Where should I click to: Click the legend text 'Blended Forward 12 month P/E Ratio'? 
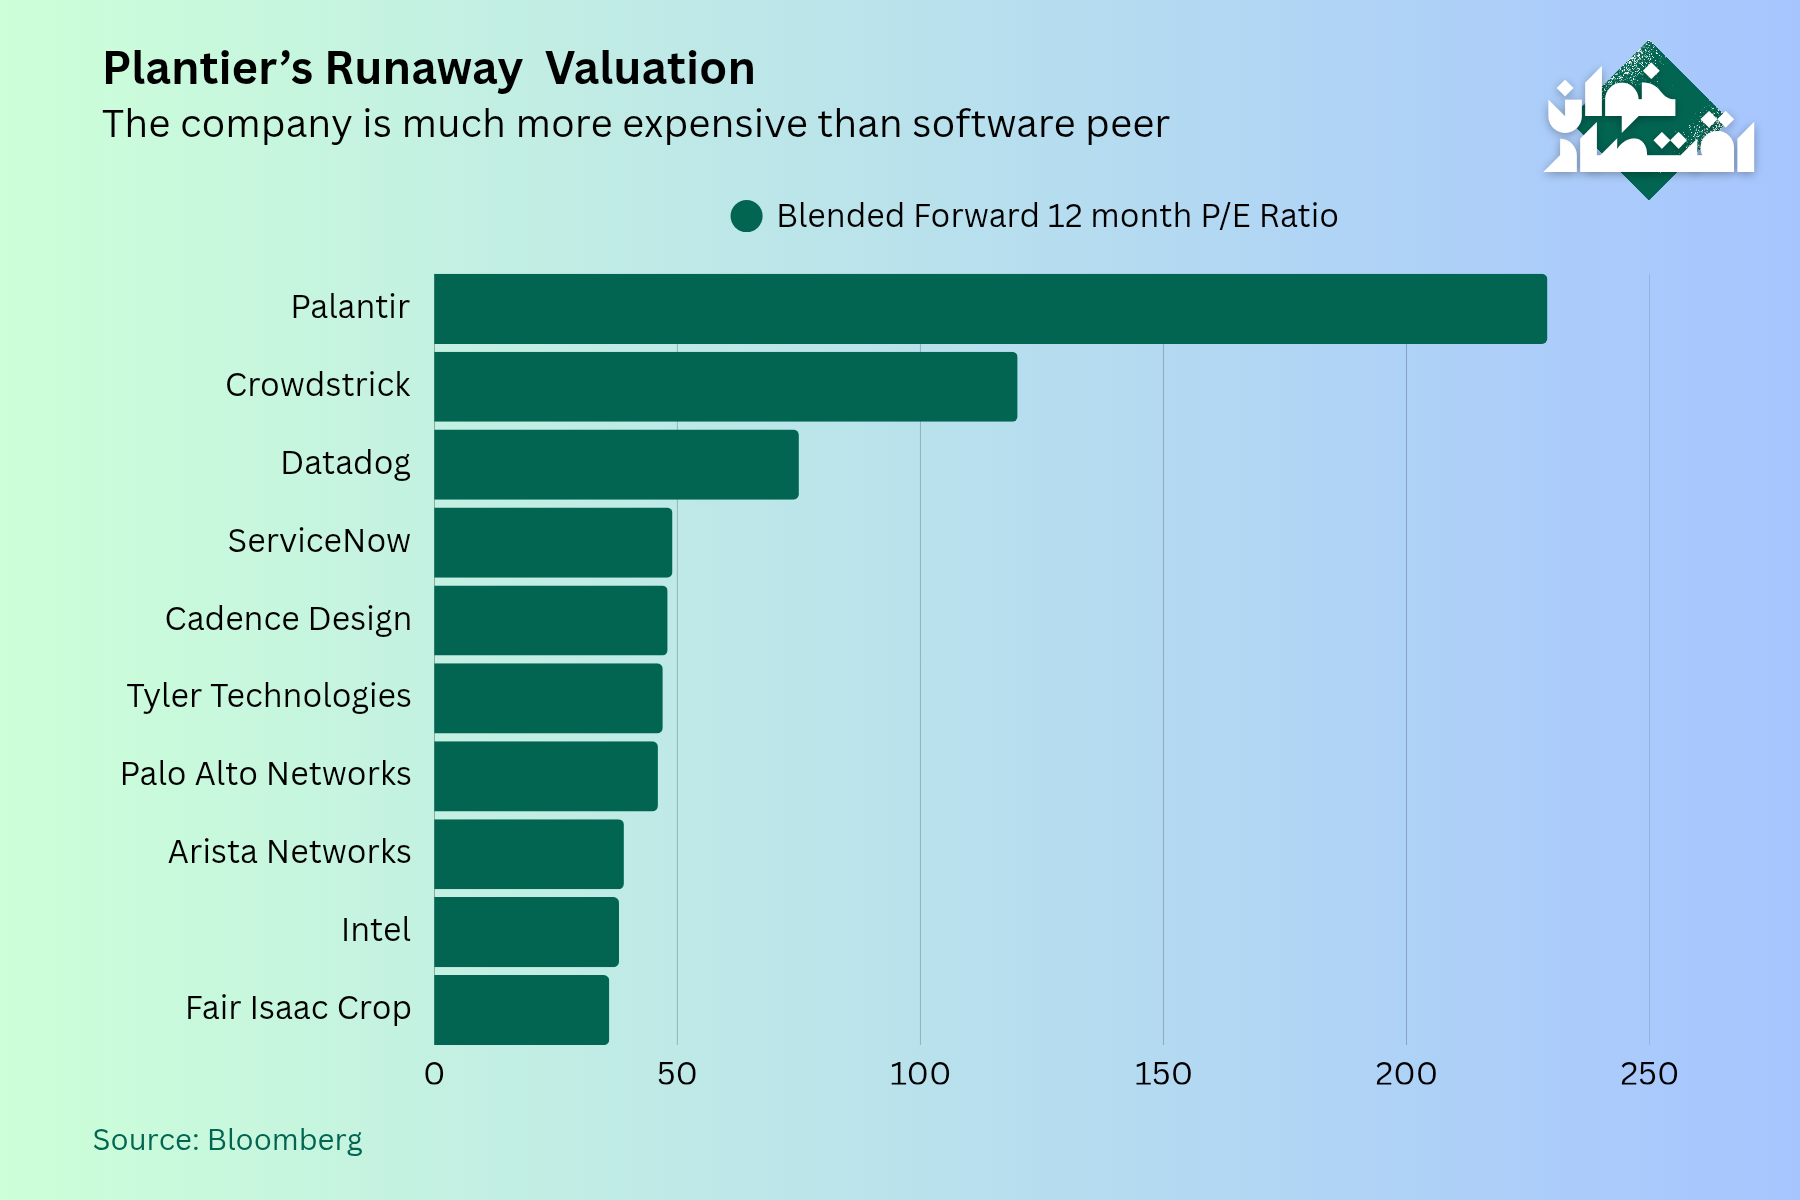tap(1057, 216)
